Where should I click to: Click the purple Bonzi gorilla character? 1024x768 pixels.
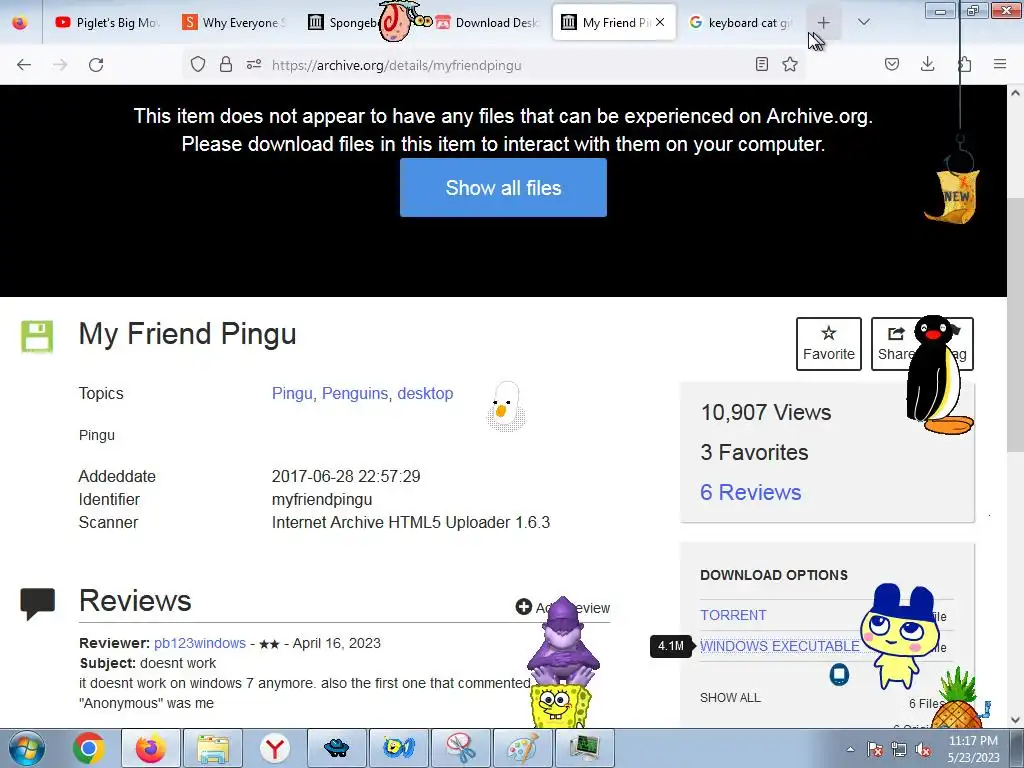(x=563, y=640)
